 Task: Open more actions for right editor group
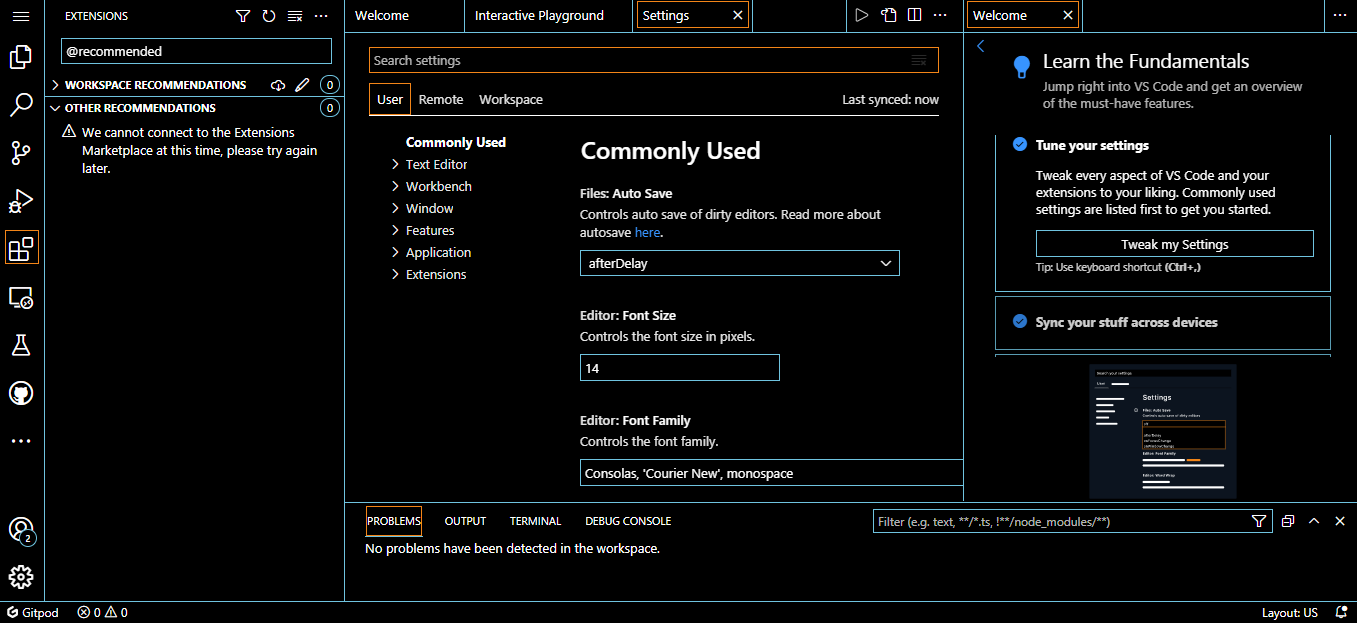[x=1340, y=15]
